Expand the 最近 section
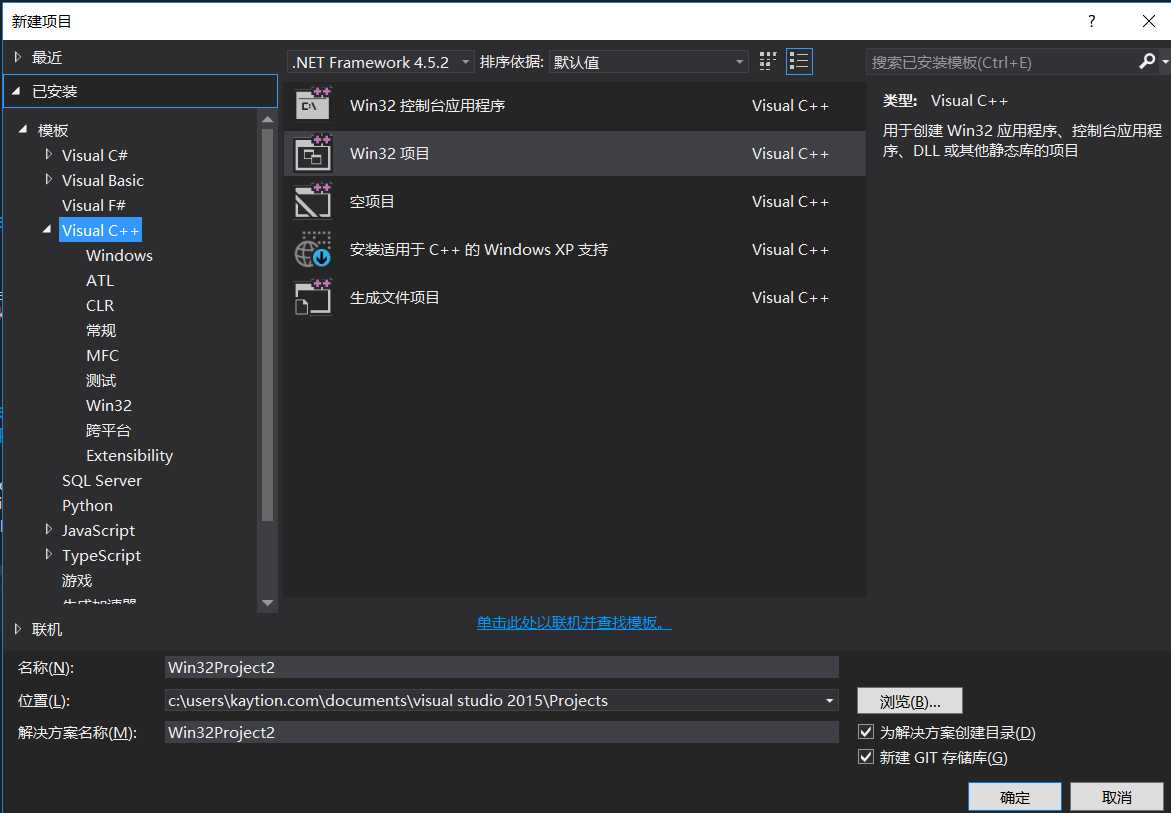This screenshot has height=813, width=1171. point(18,57)
